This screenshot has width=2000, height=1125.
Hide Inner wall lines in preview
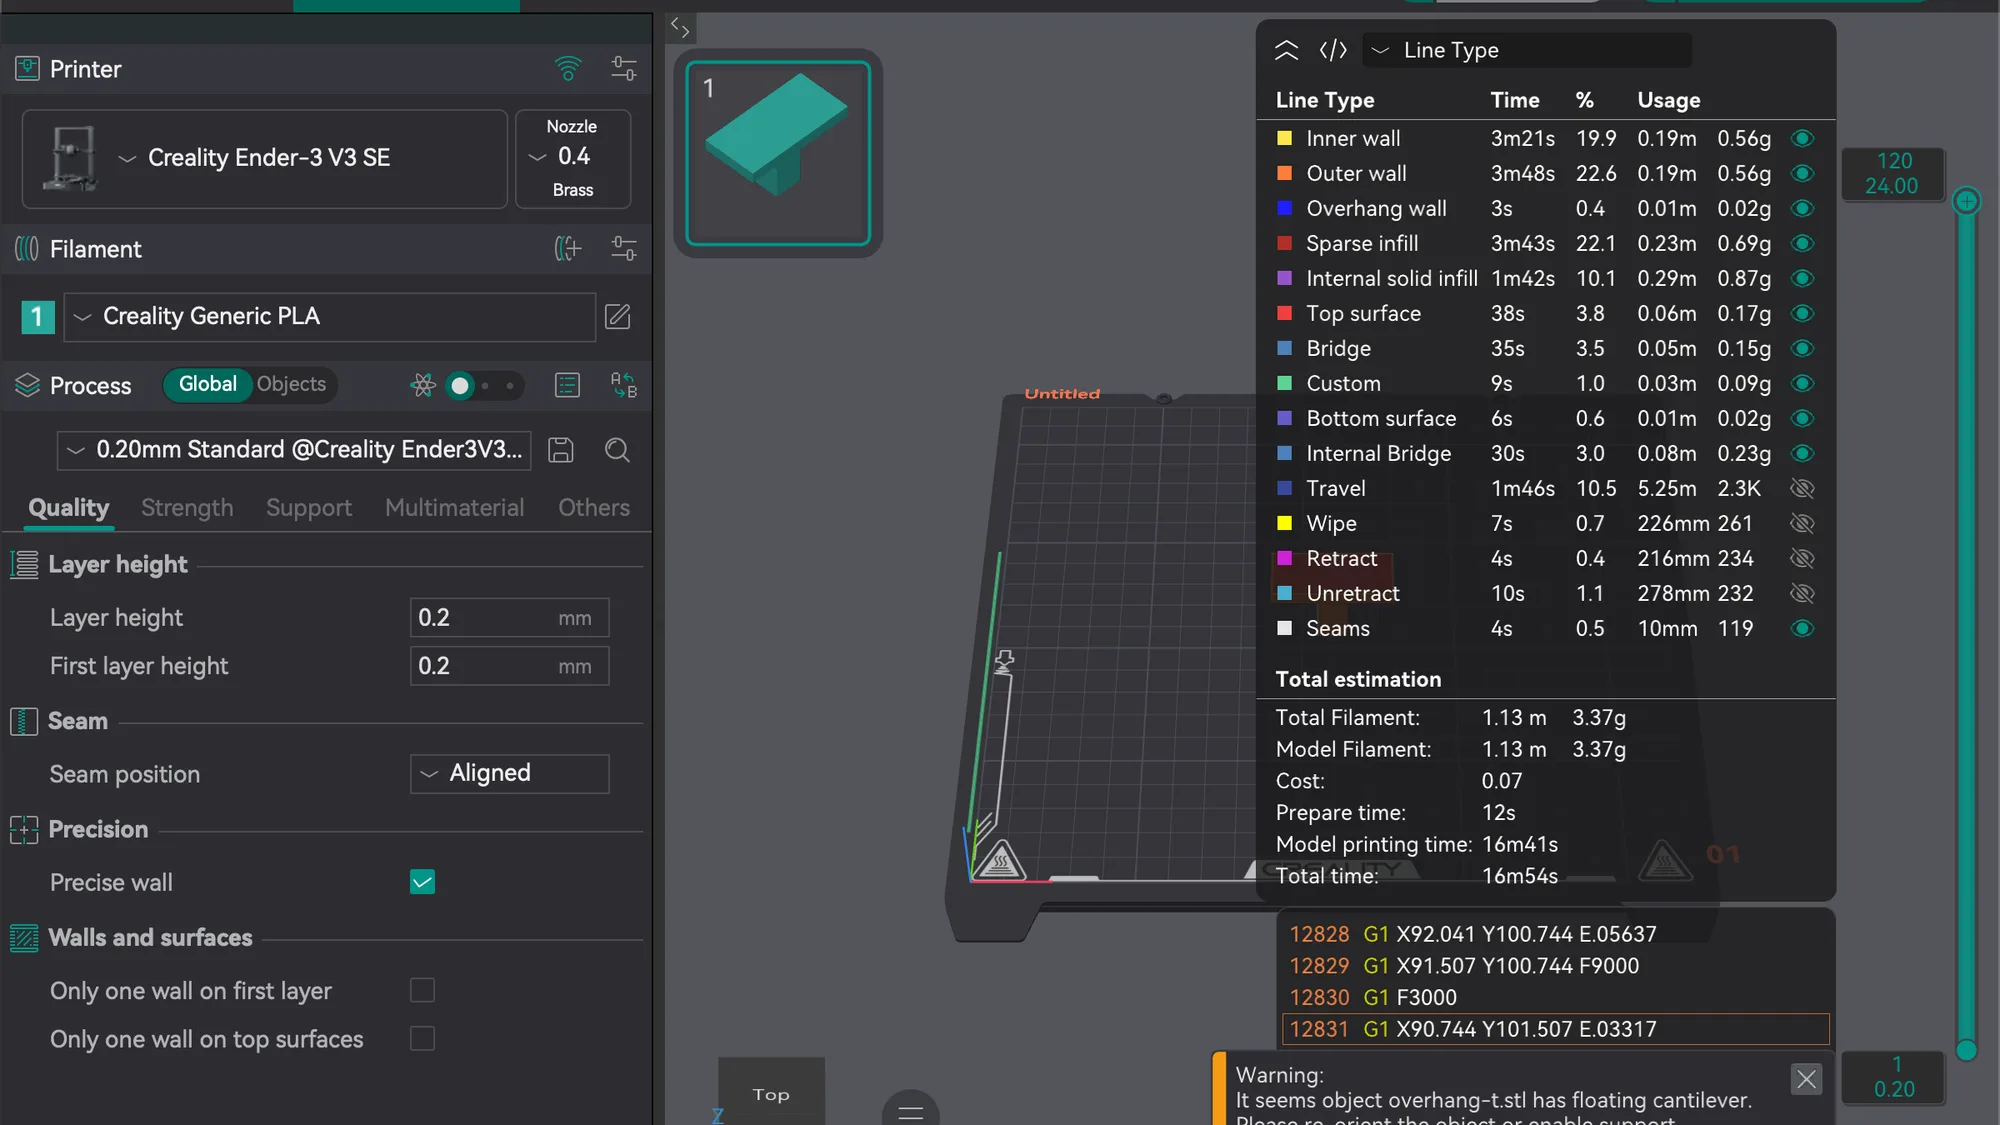tap(1802, 138)
